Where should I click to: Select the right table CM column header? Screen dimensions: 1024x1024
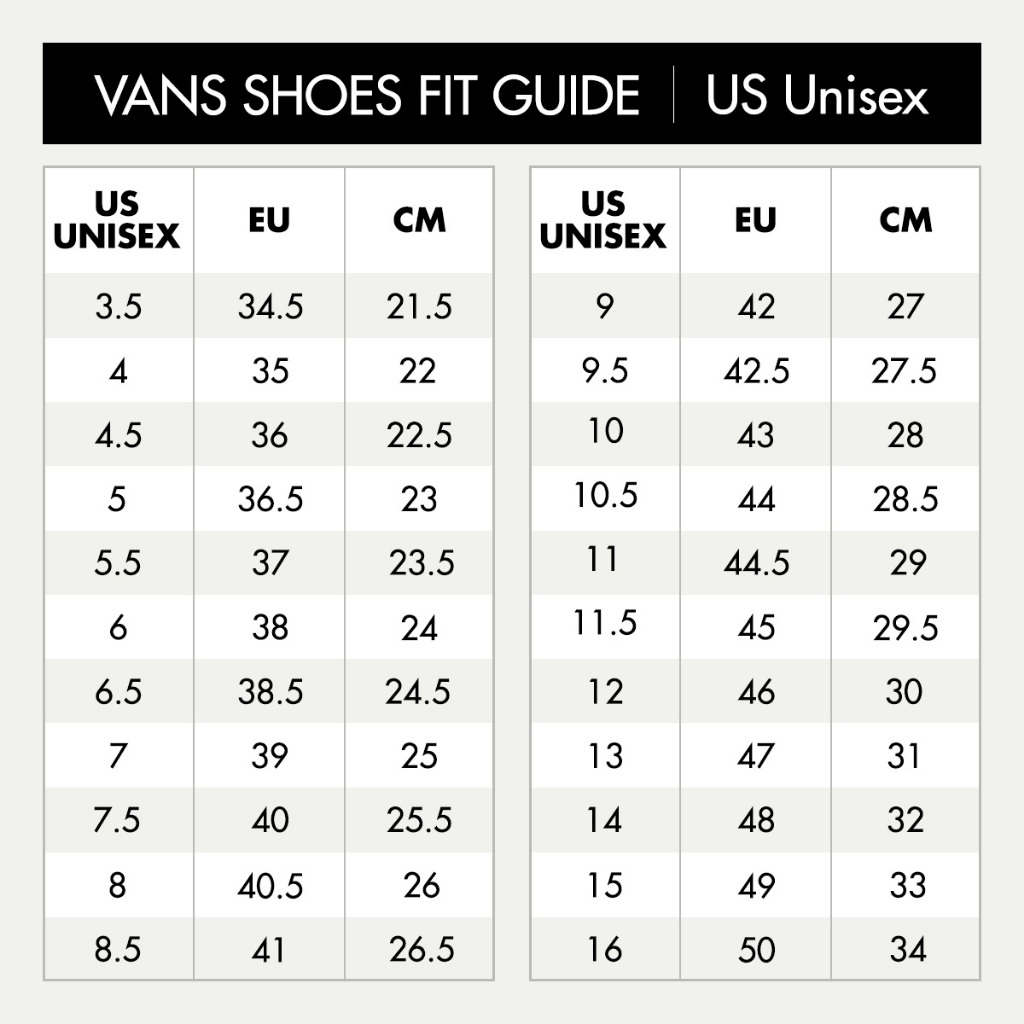[906, 220]
